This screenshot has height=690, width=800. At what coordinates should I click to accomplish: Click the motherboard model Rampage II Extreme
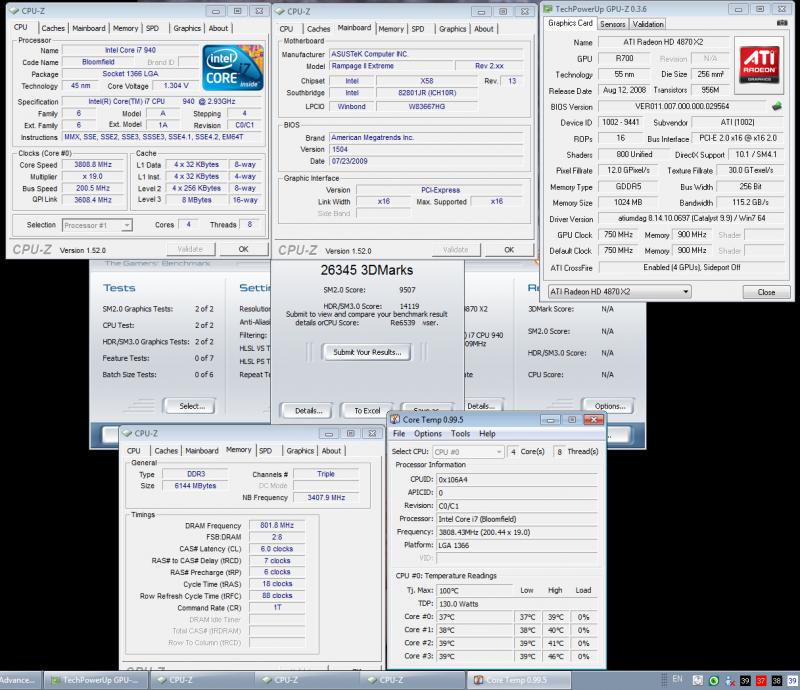[x=391, y=66]
